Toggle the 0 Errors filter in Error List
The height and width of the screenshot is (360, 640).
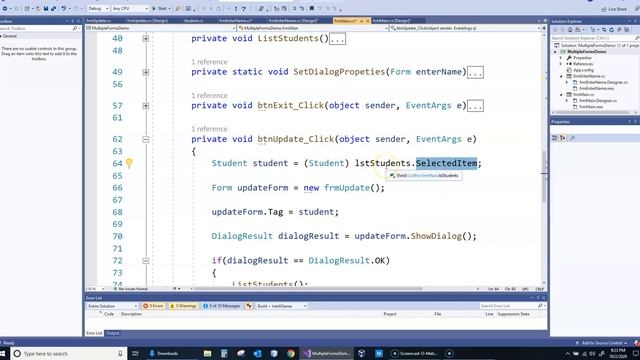(x=153, y=306)
